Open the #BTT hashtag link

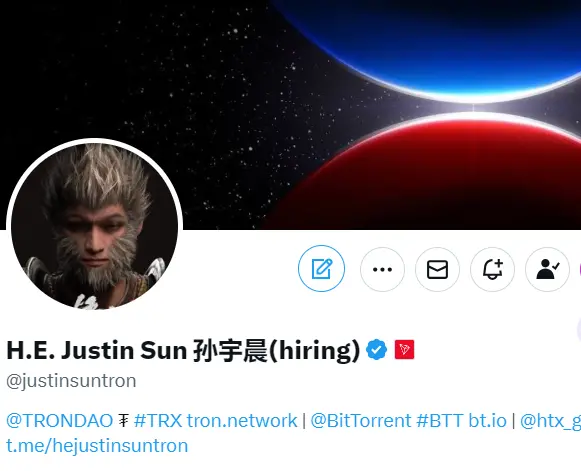439,421
